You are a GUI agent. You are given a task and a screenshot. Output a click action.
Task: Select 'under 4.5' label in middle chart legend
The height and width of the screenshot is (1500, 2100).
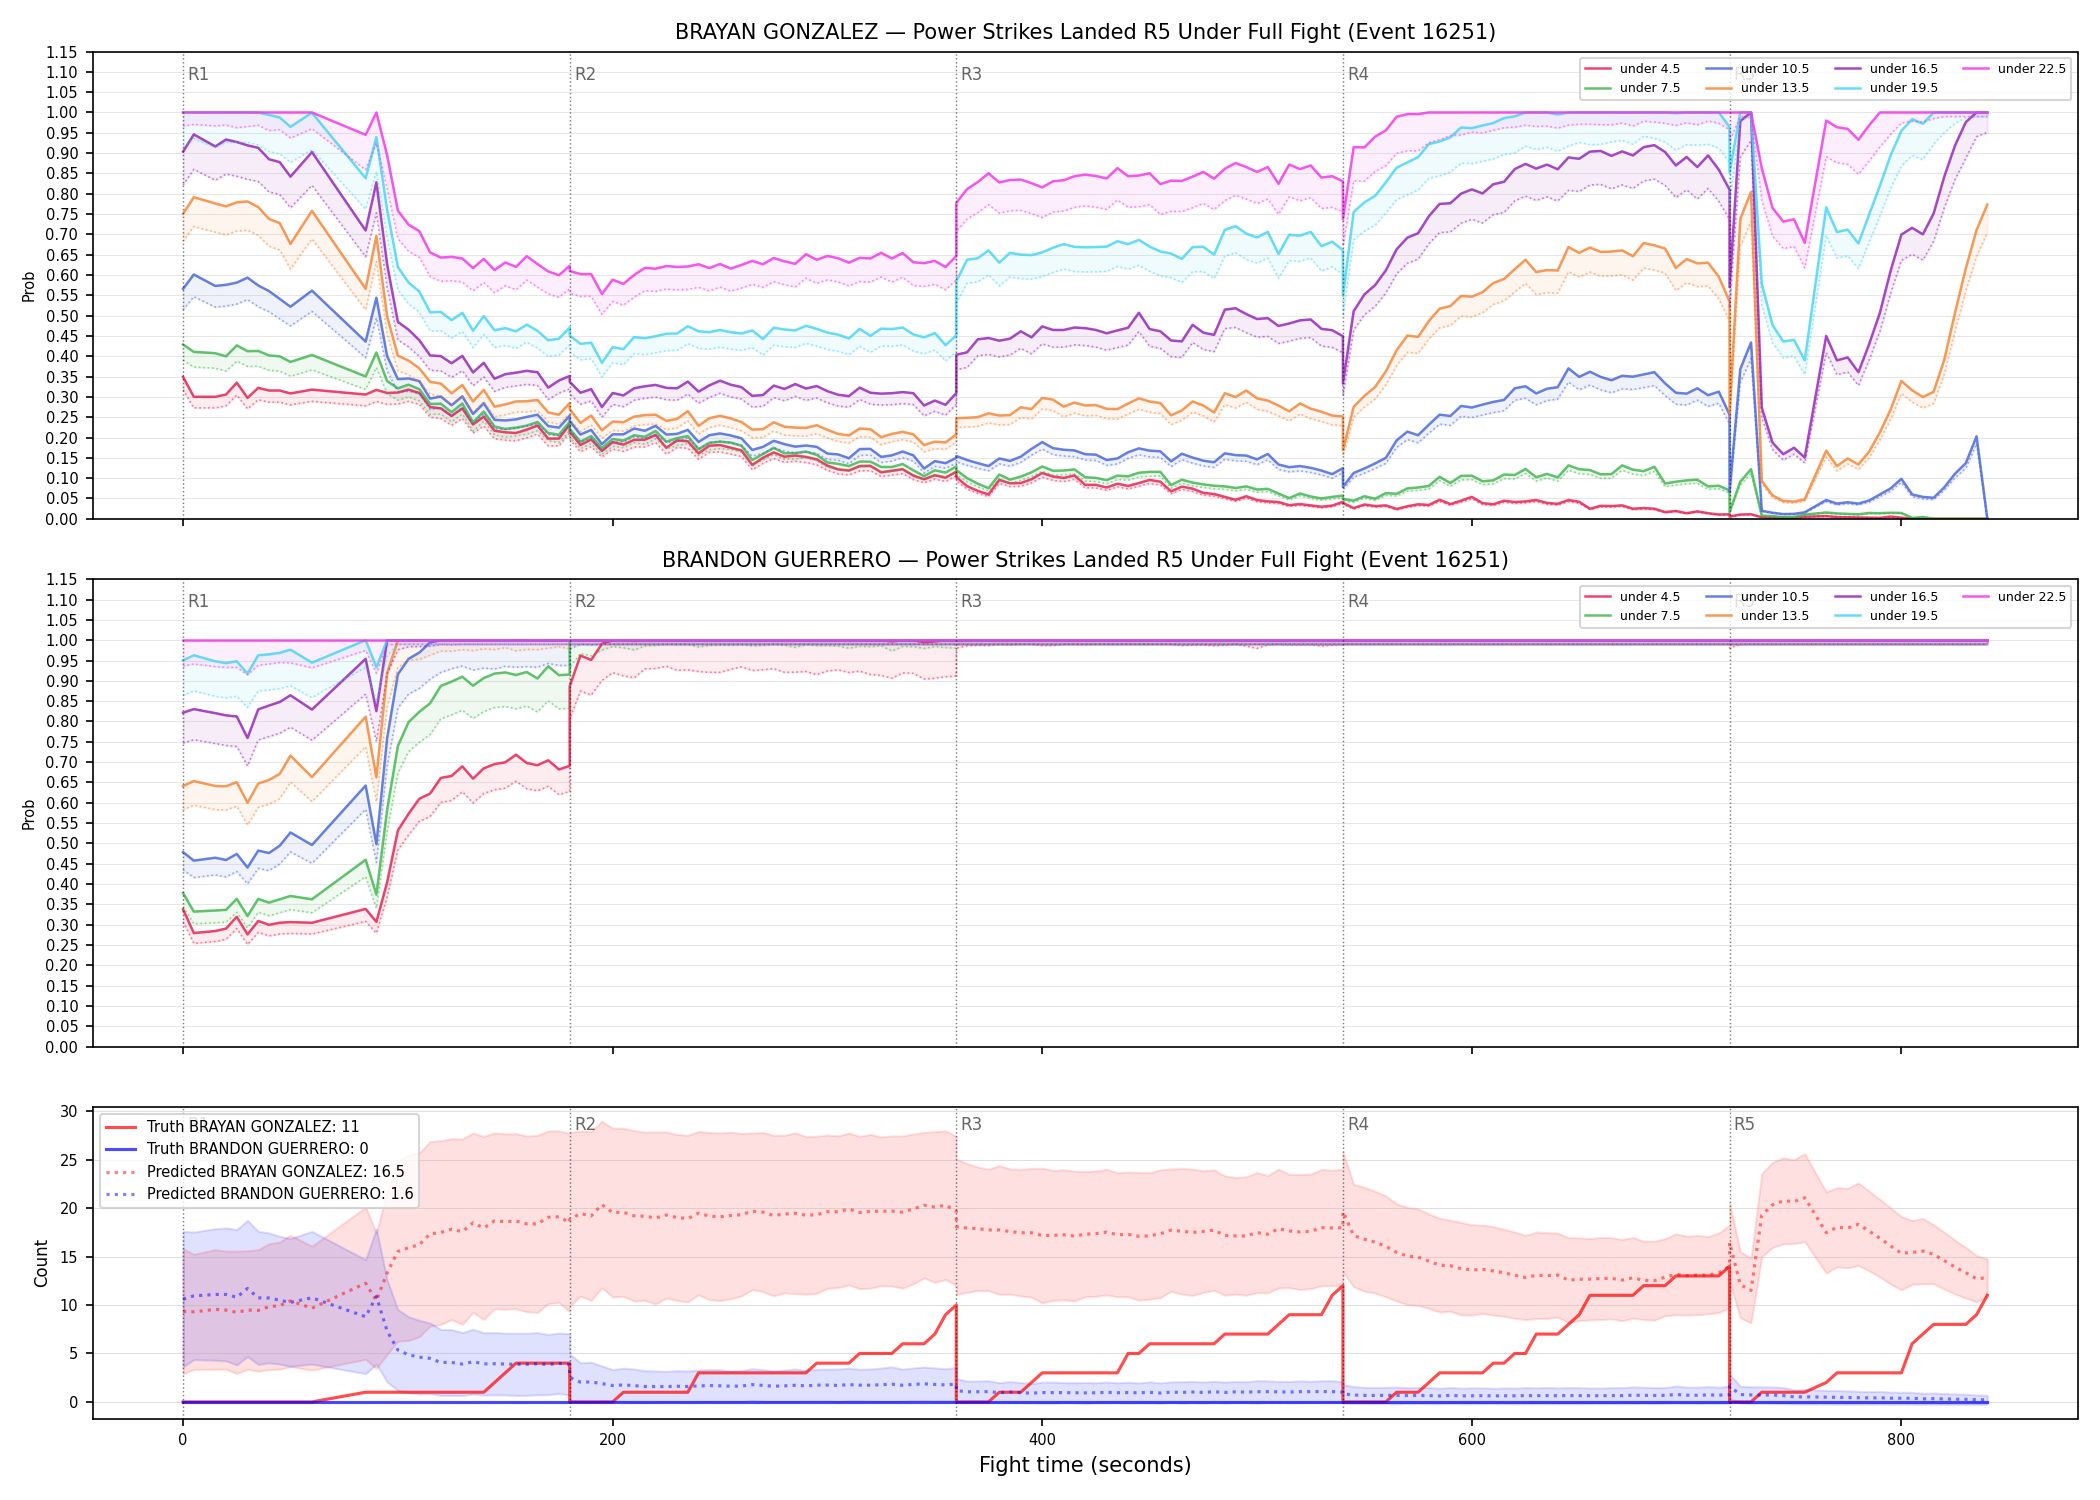pos(1650,597)
